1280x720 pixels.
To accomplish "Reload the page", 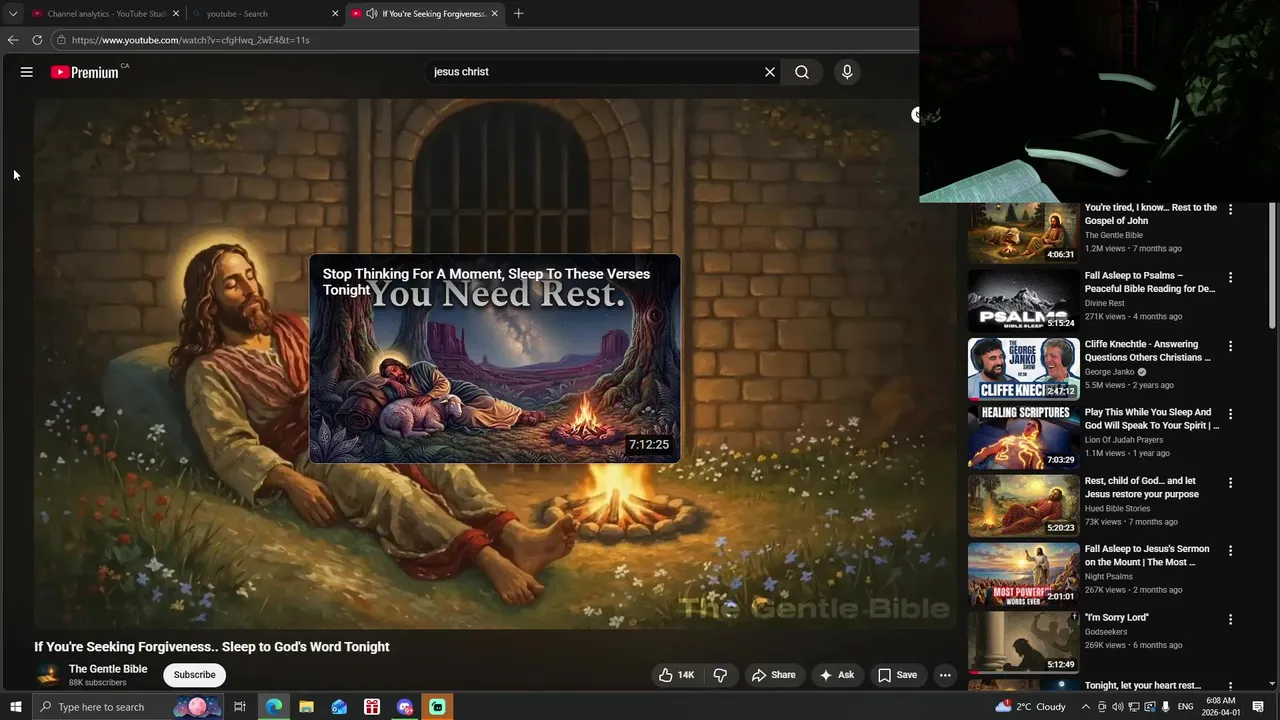I will [x=37, y=40].
